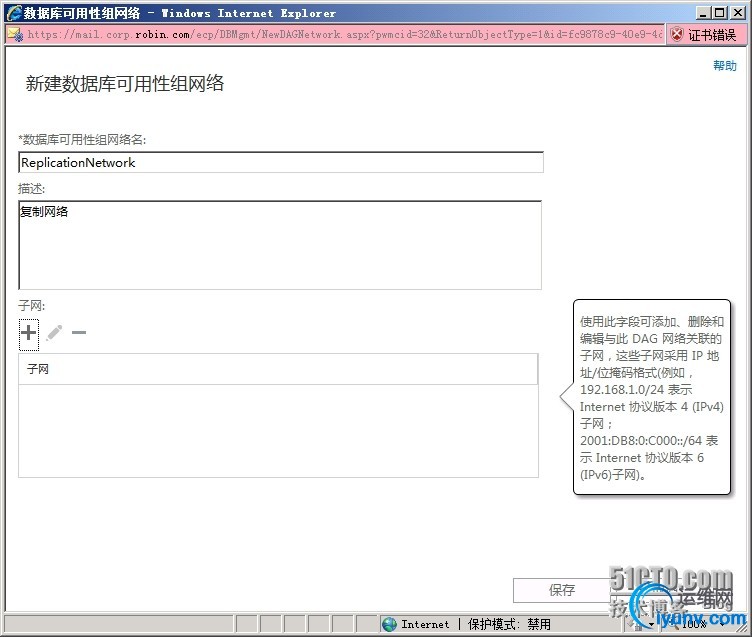Click the Internet Explorer logo in title bar
The width and height of the screenshot is (752, 637).
pyautogui.click(x=14, y=13)
